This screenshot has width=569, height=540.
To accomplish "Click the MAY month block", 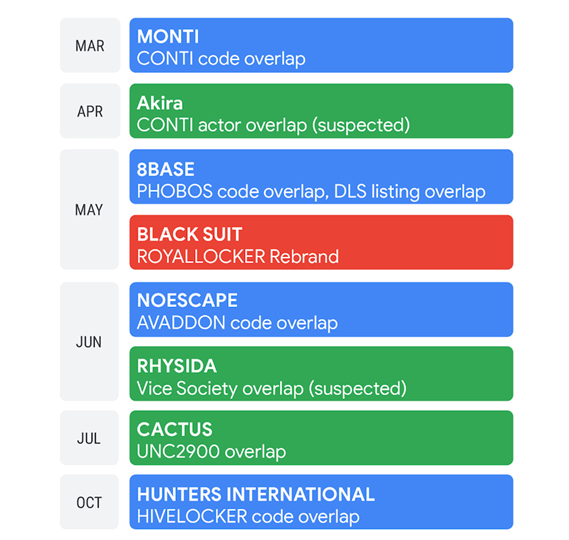I will click(x=89, y=209).
